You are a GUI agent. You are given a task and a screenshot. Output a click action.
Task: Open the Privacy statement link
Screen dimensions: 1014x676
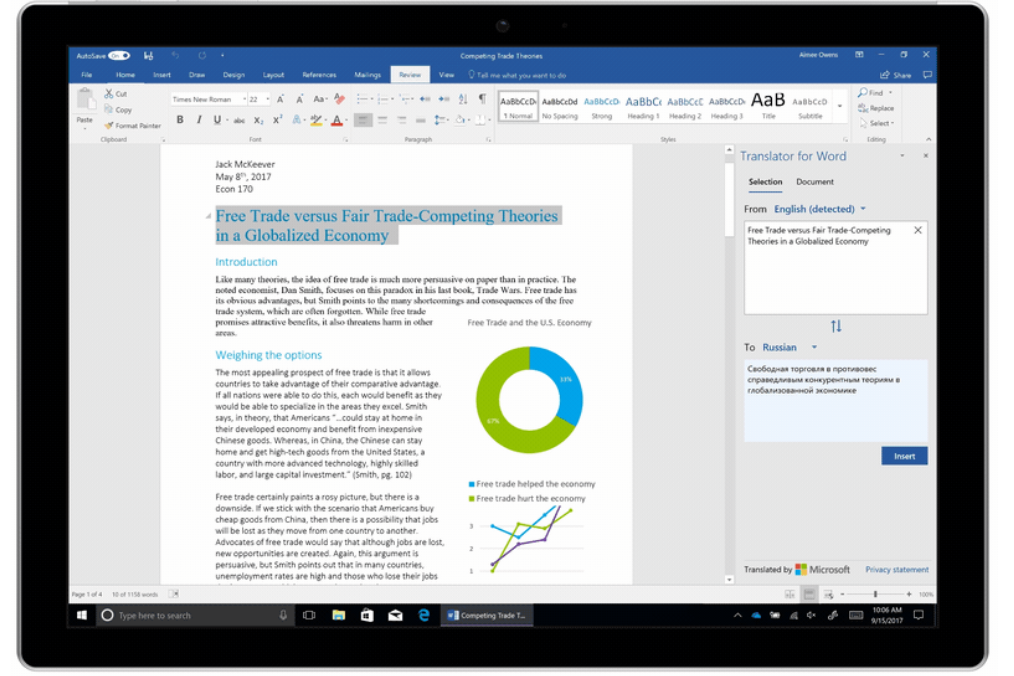pos(897,570)
